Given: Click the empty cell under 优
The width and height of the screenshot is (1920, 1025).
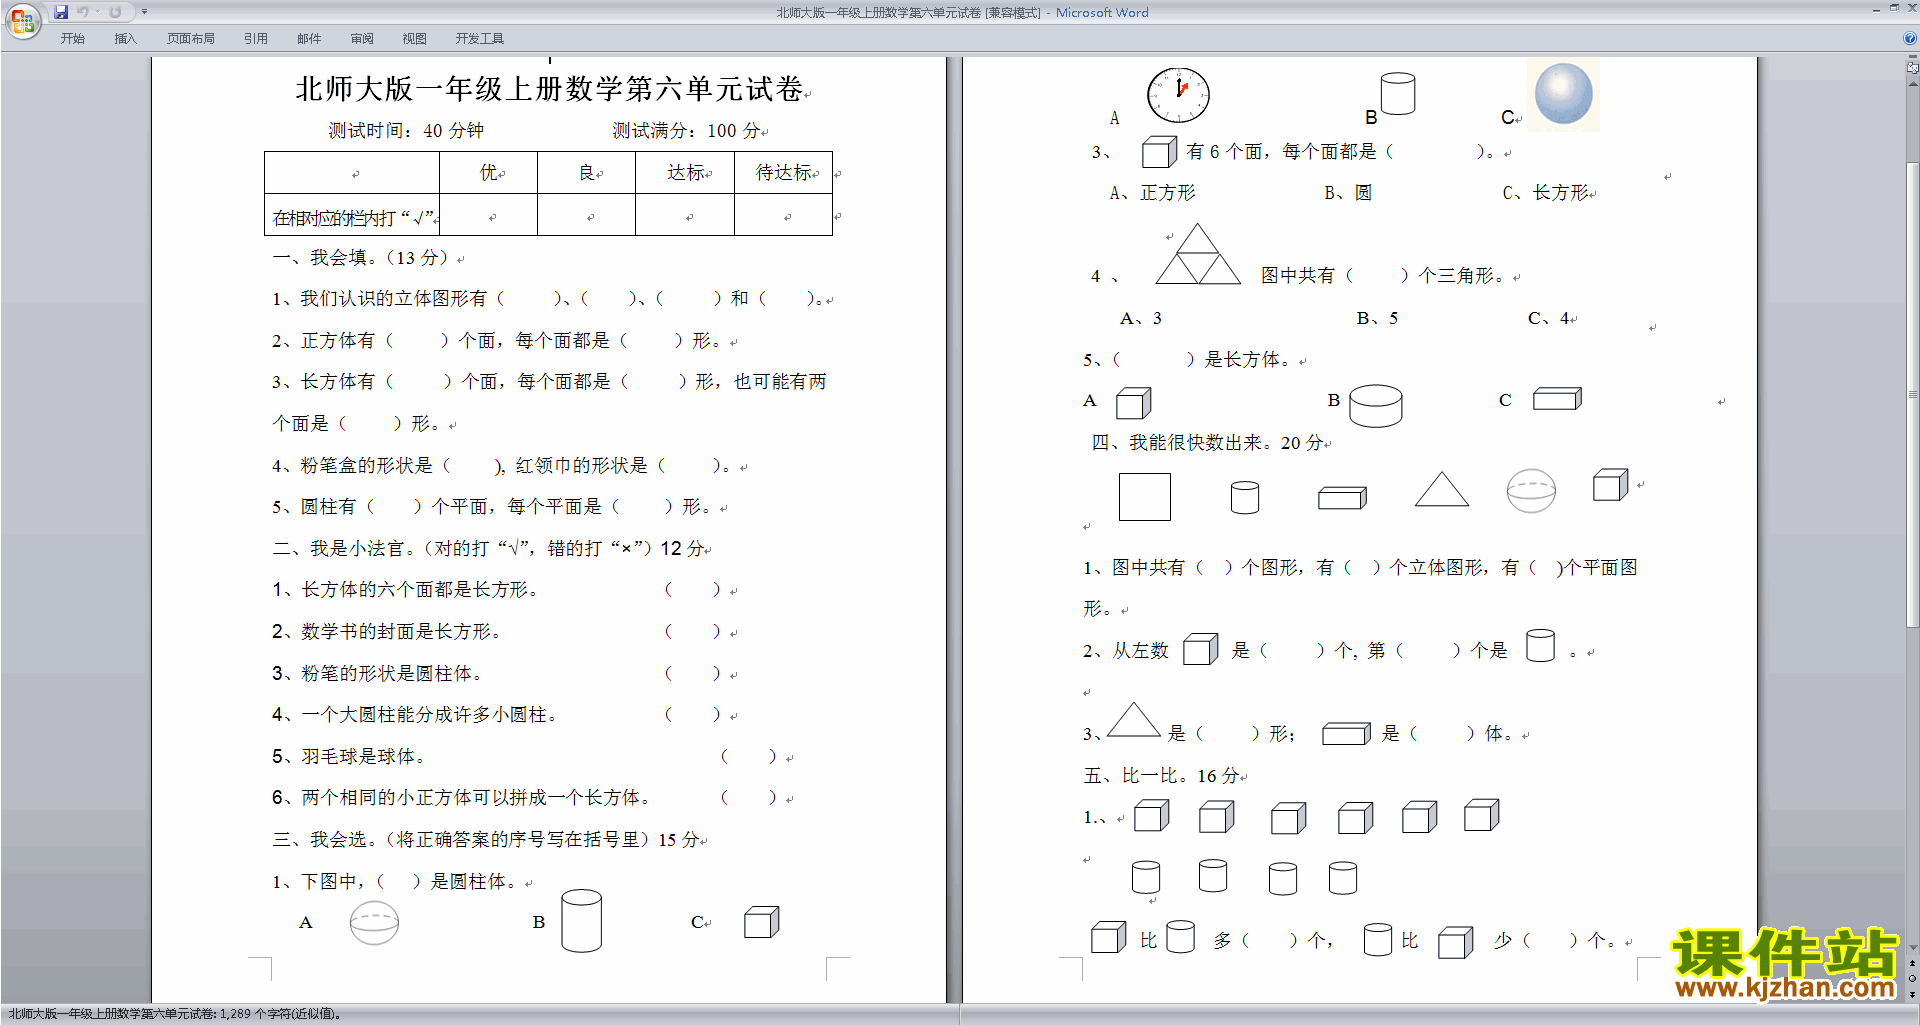Looking at the screenshot, I should coord(489,215).
